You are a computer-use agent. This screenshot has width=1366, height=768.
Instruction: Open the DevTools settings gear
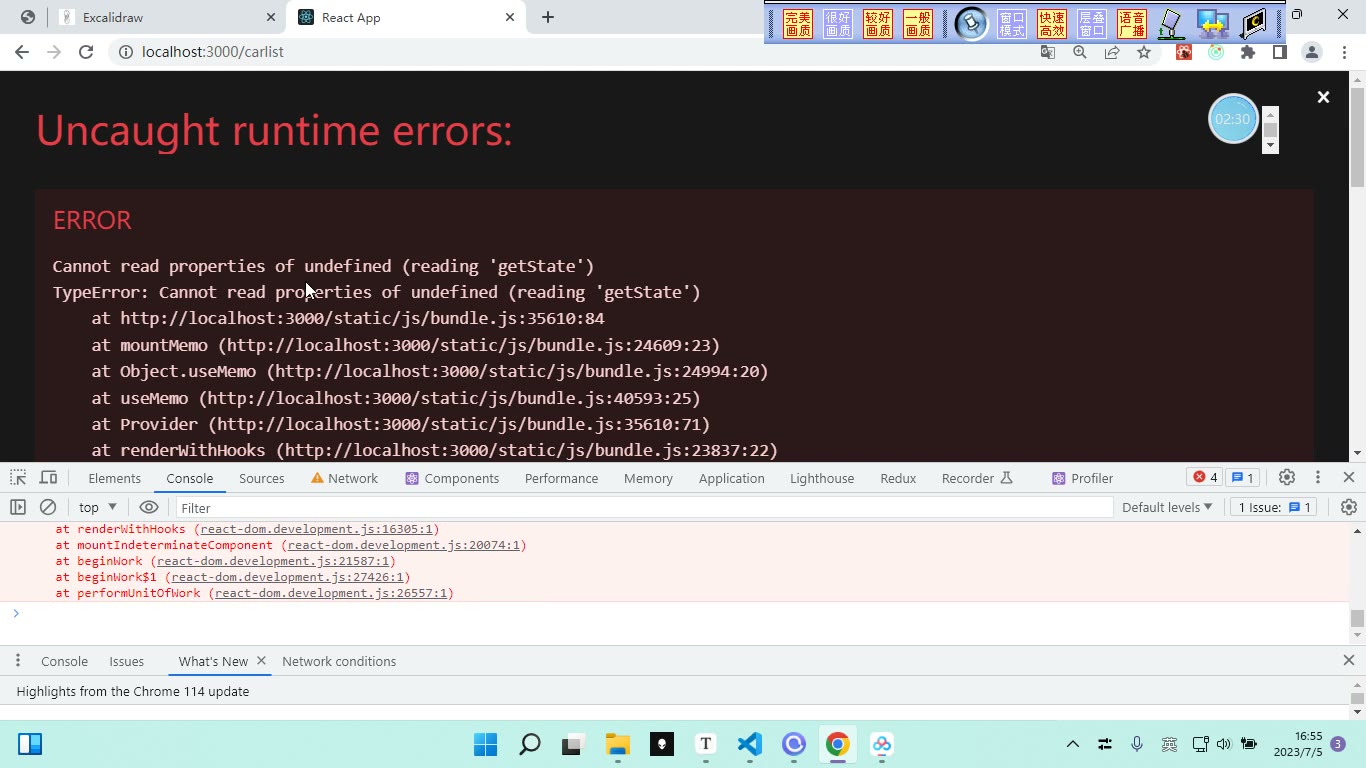tap(1287, 478)
